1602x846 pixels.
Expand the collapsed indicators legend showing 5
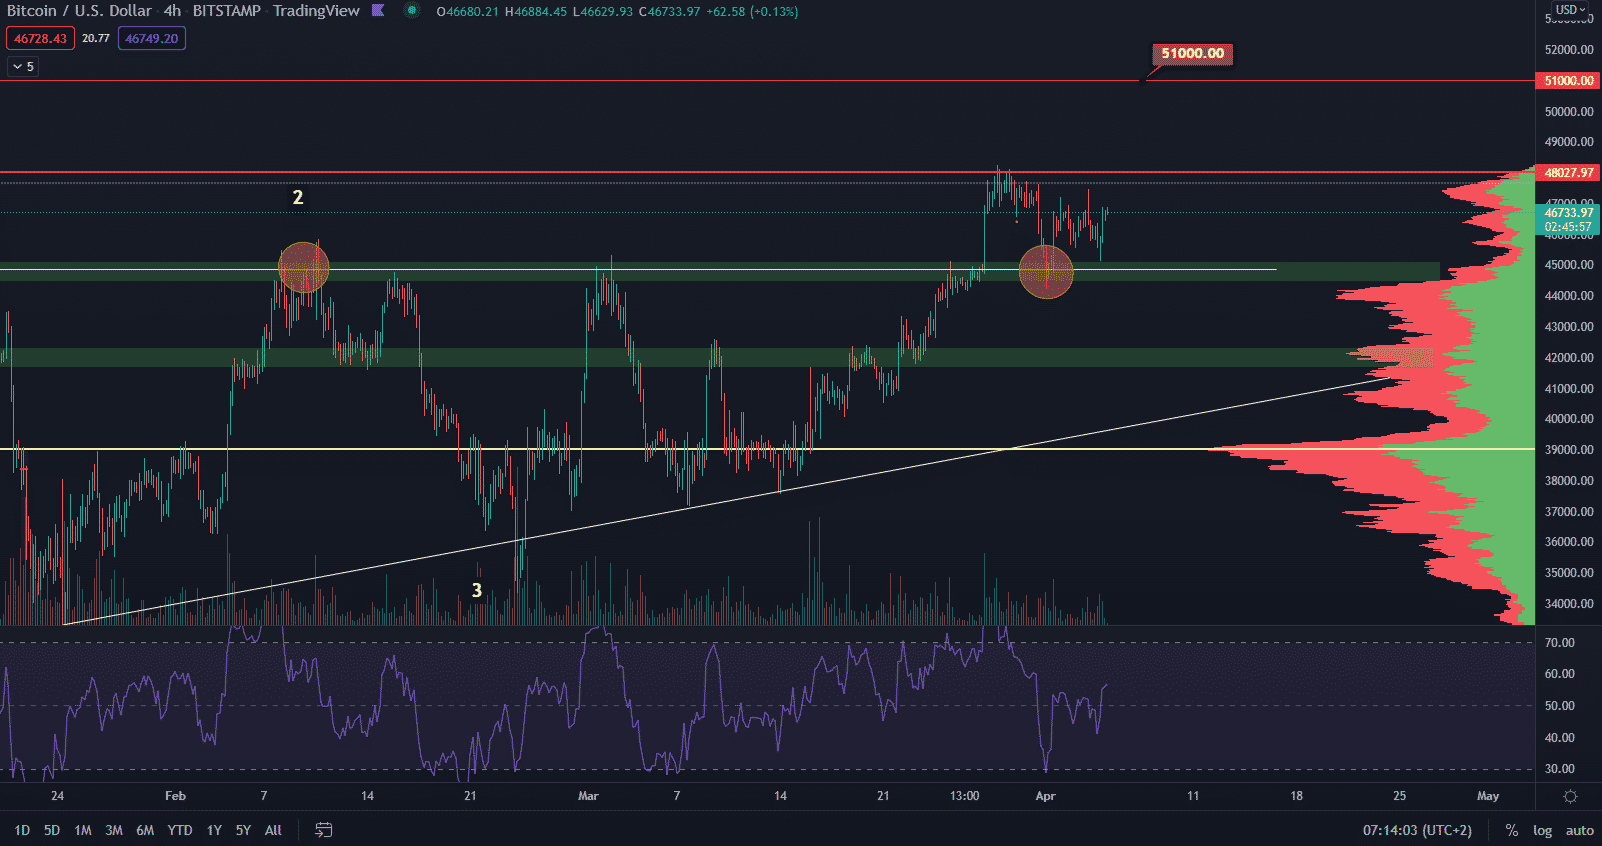23,67
